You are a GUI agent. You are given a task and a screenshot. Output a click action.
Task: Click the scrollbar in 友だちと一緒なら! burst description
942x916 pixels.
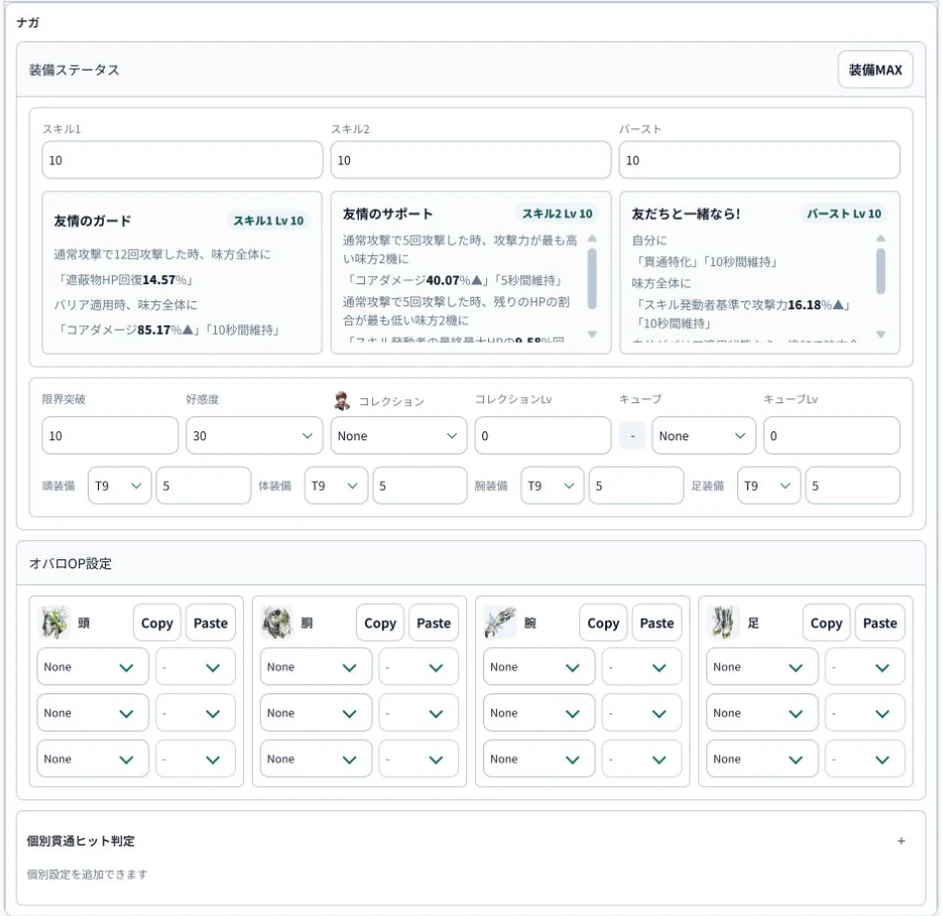[x=881, y=271]
